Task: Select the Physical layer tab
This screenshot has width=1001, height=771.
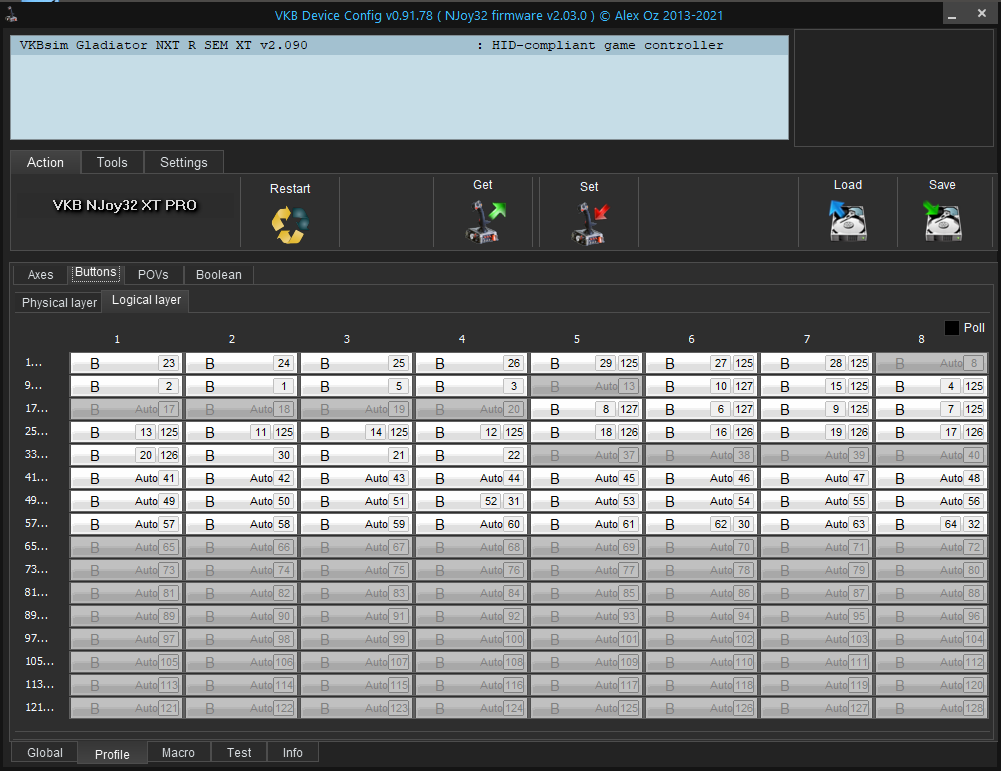Action: pyautogui.click(x=59, y=302)
